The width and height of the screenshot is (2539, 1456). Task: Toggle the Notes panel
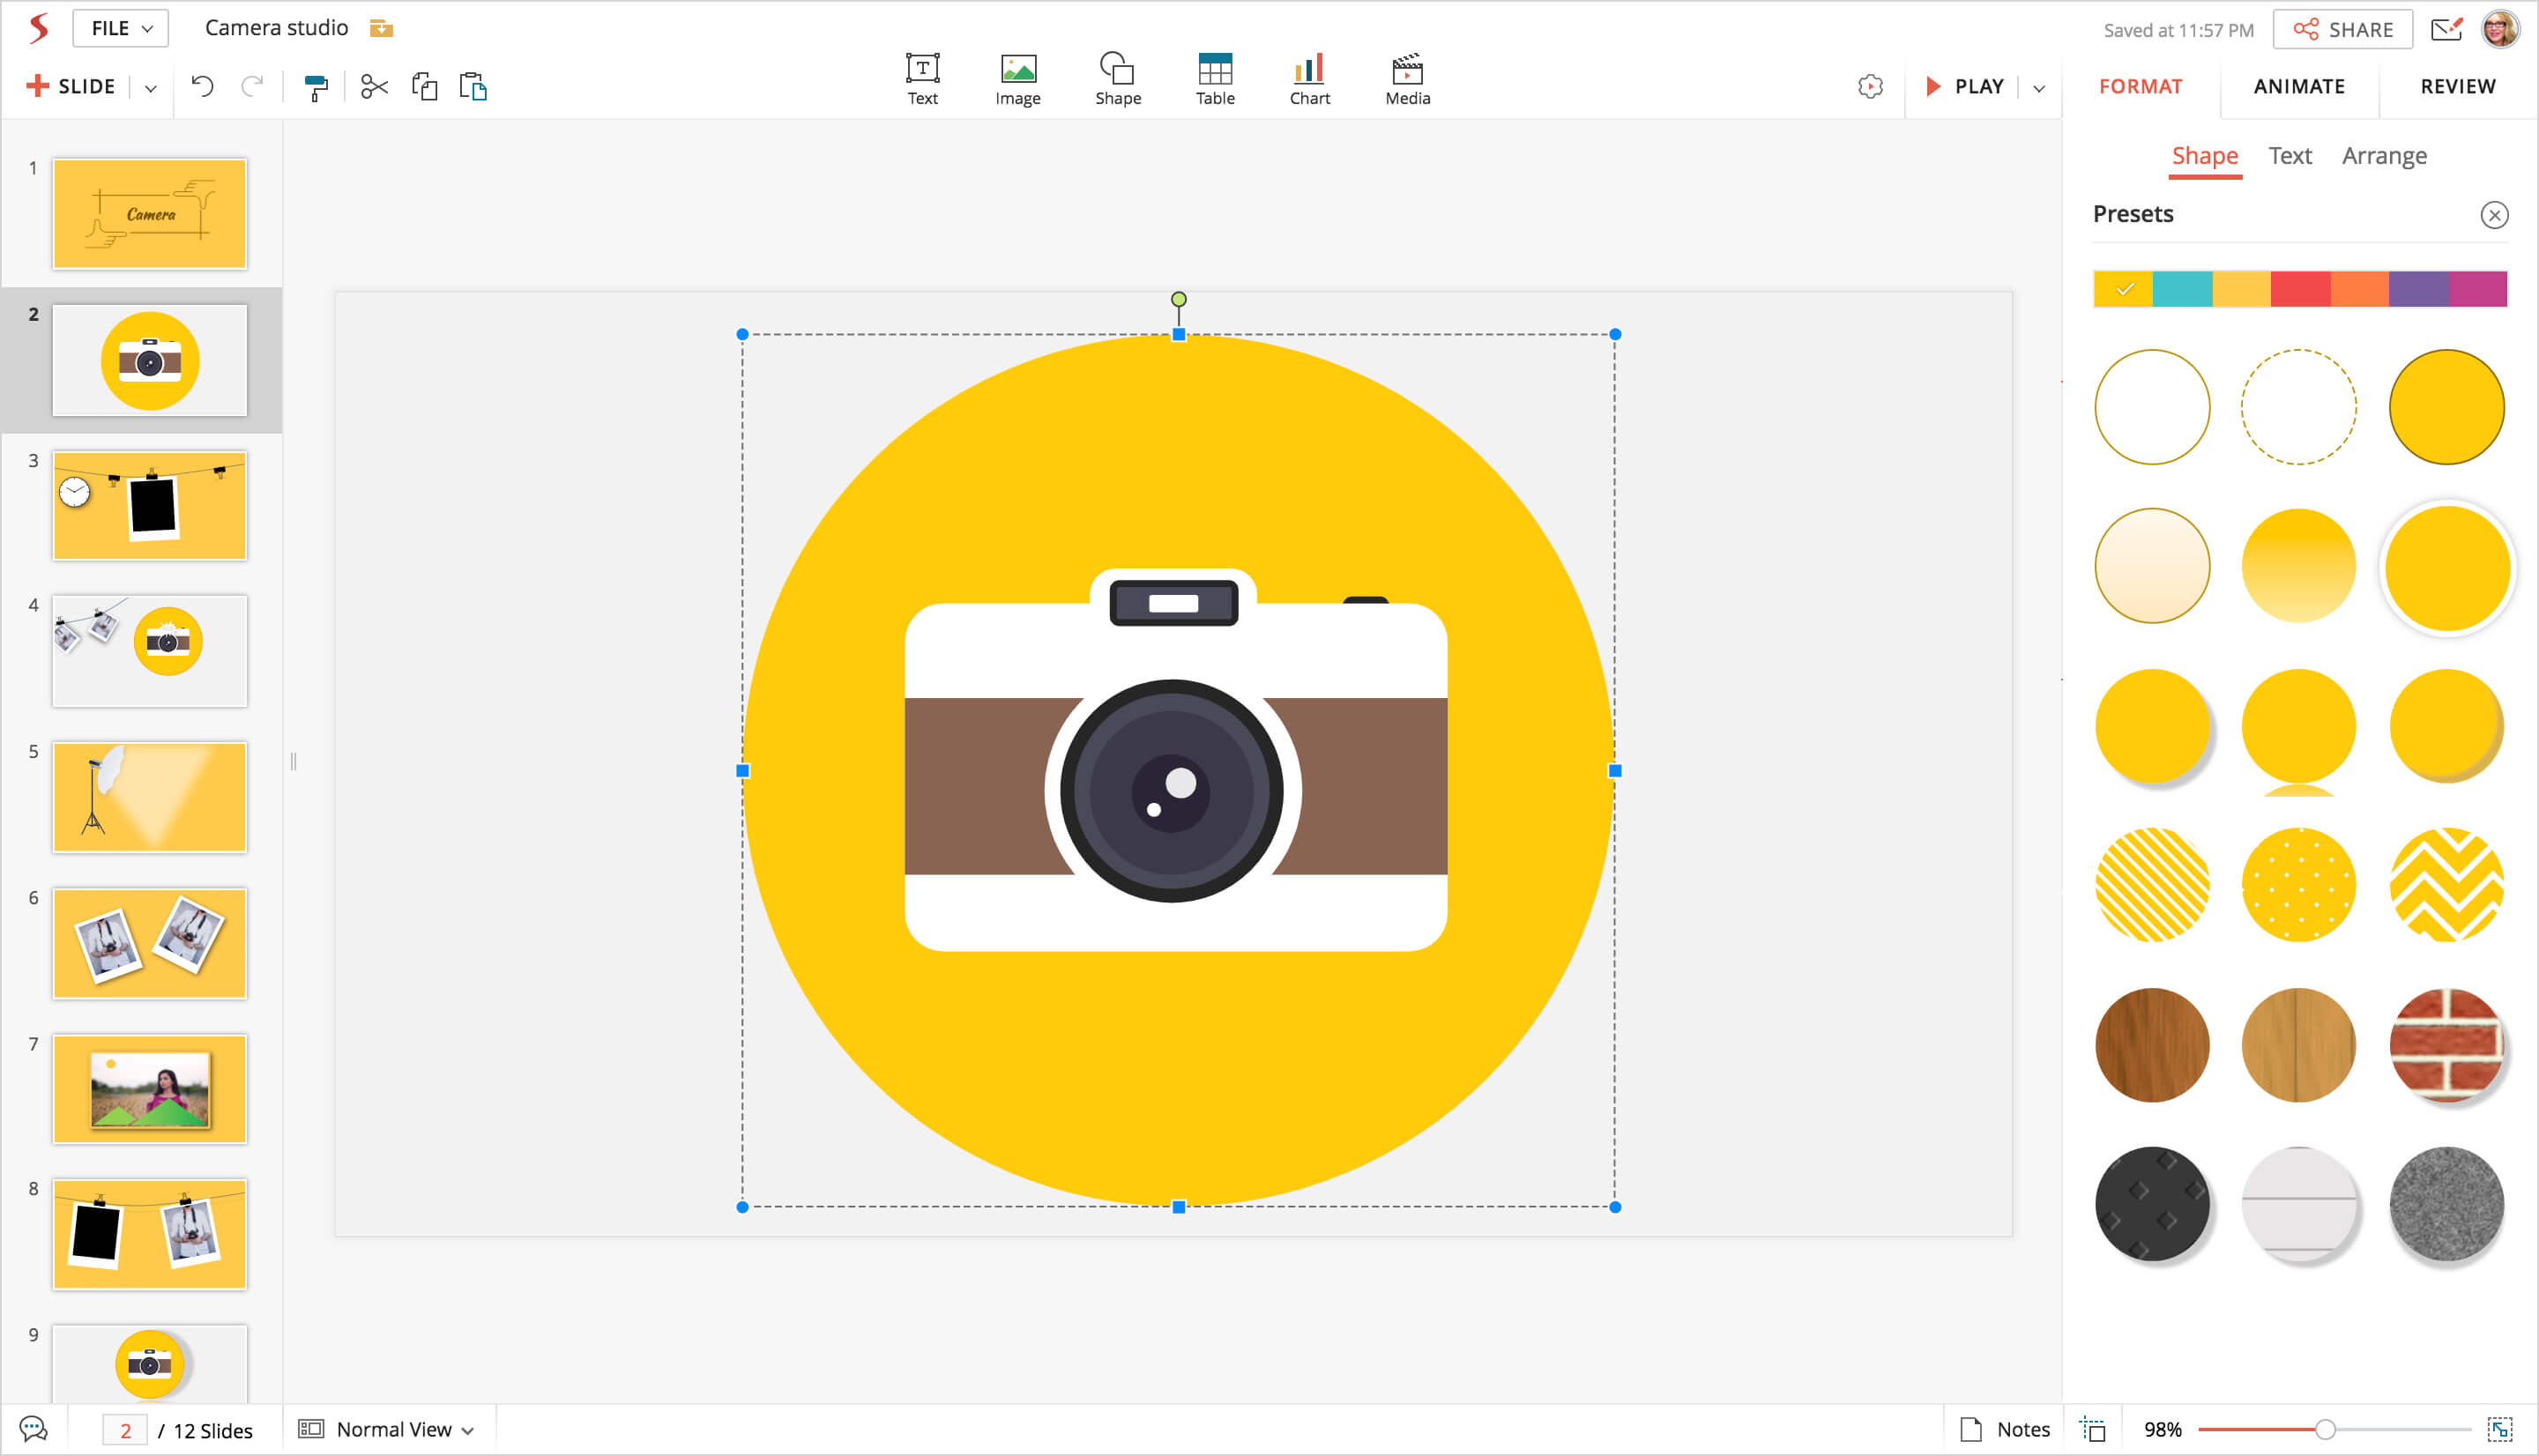(x=2005, y=1429)
